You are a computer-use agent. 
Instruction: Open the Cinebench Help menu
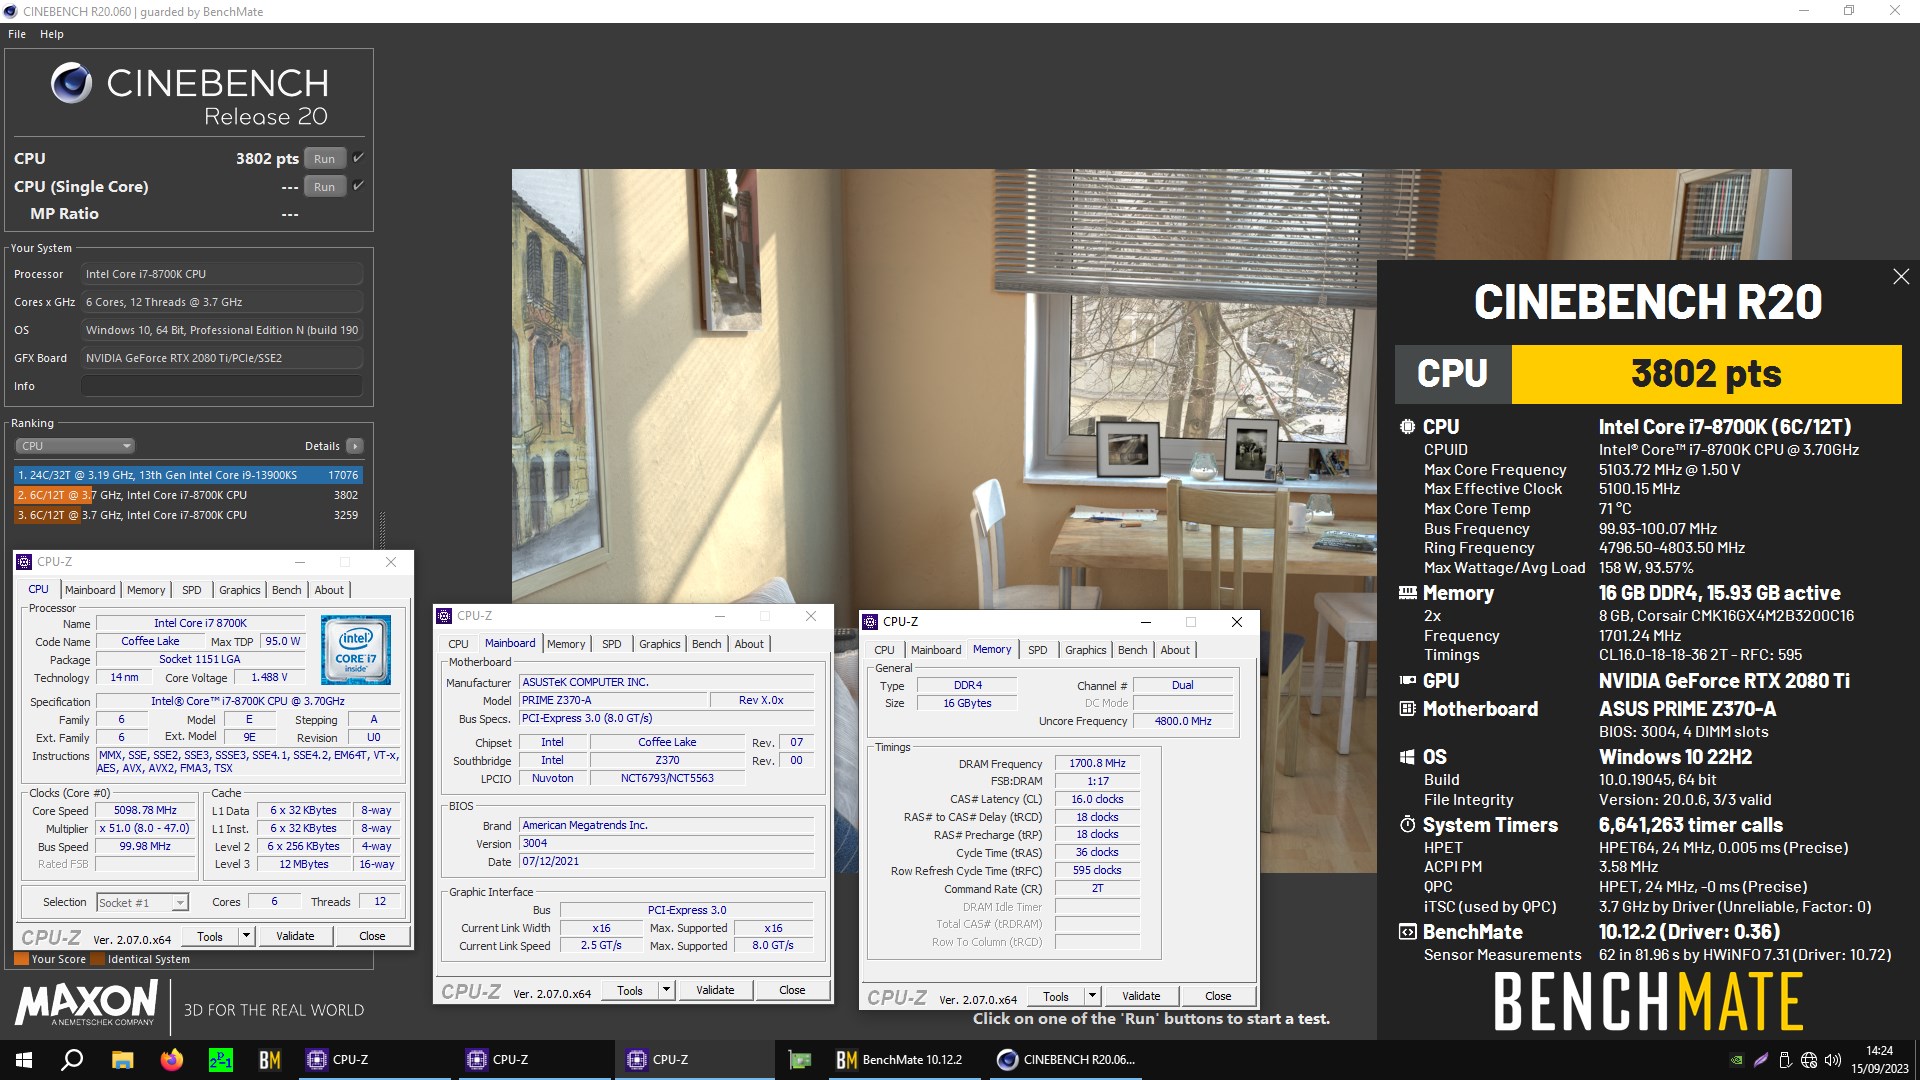click(52, 34)
